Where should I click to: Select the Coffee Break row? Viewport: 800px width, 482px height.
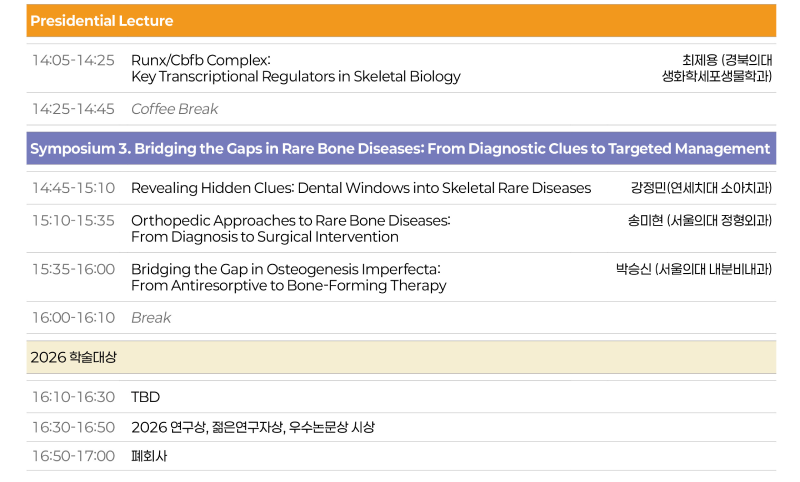(x=401, y=109)
